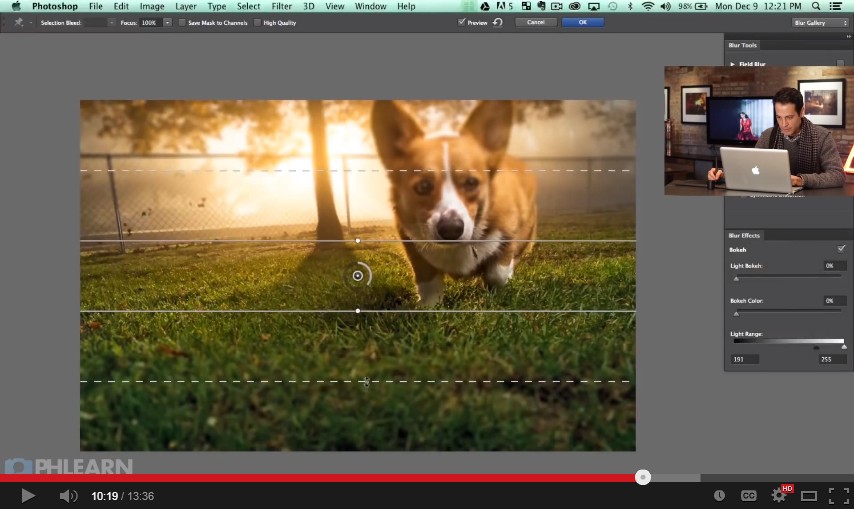The image size is (854, 509).
Task: Enter fullscreen video mode
Action: point(838,495)
